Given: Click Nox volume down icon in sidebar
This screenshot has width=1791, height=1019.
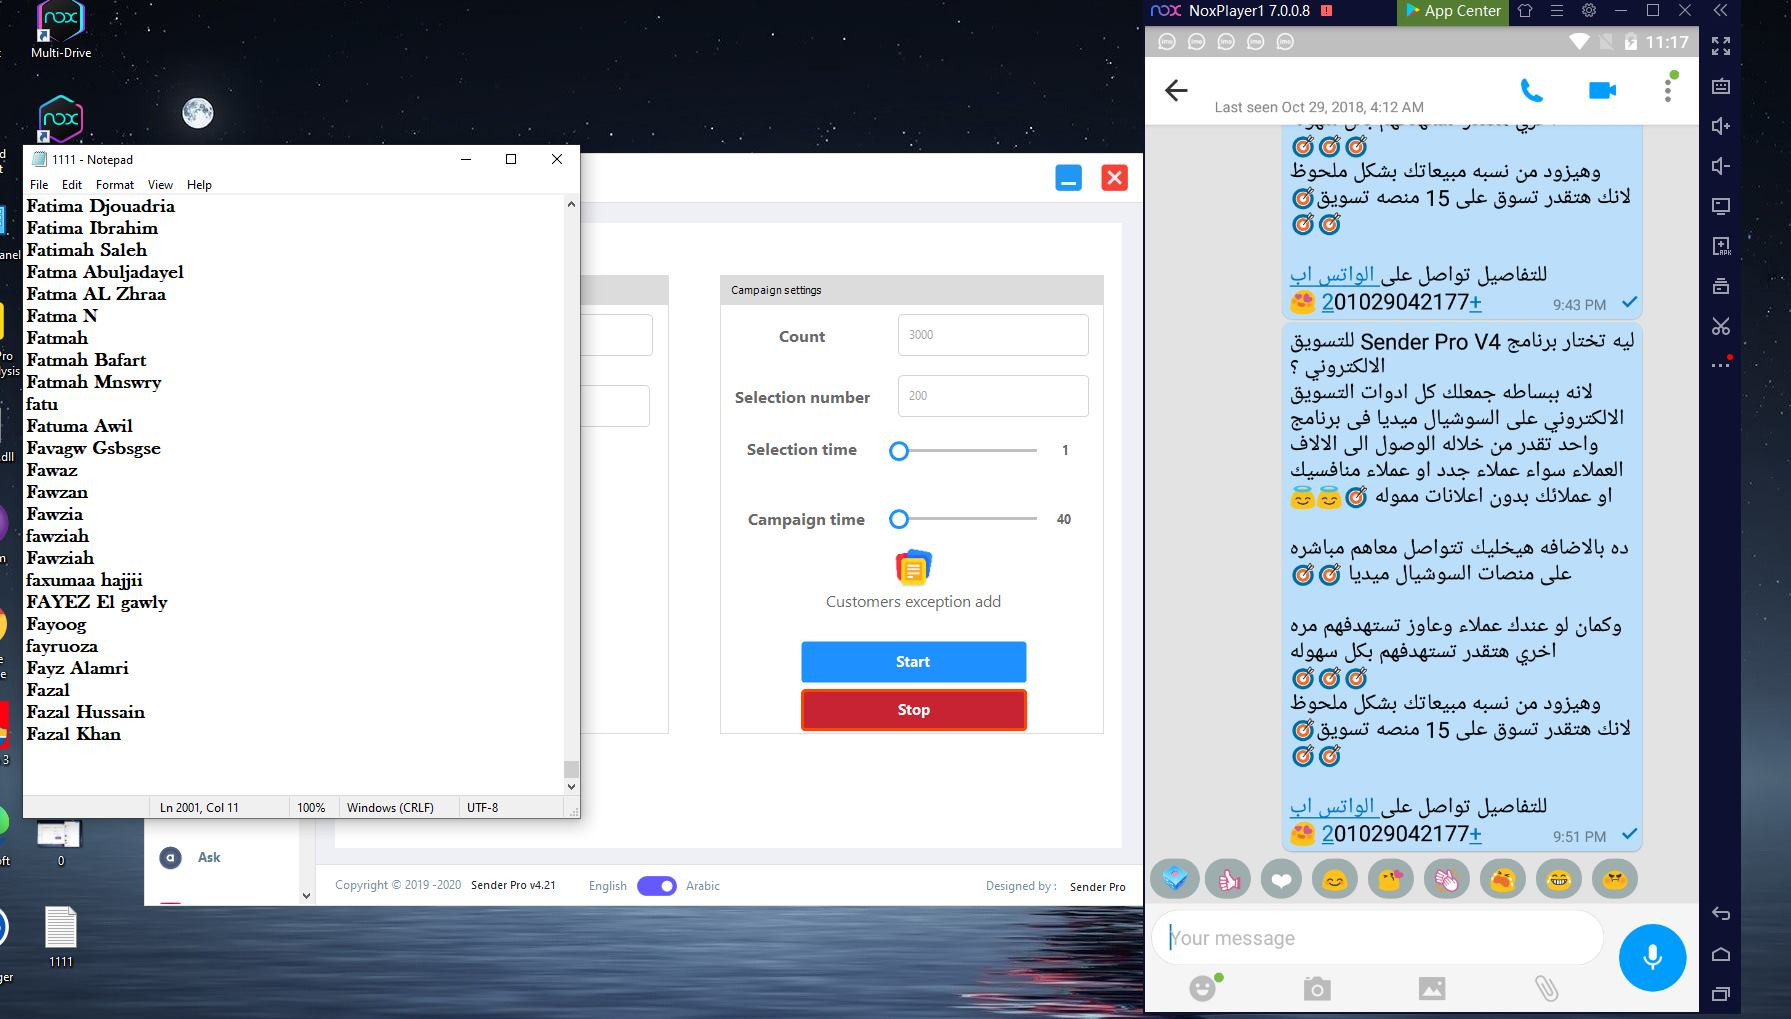Looking at the screenshot, I should (x=1721, y=166).
